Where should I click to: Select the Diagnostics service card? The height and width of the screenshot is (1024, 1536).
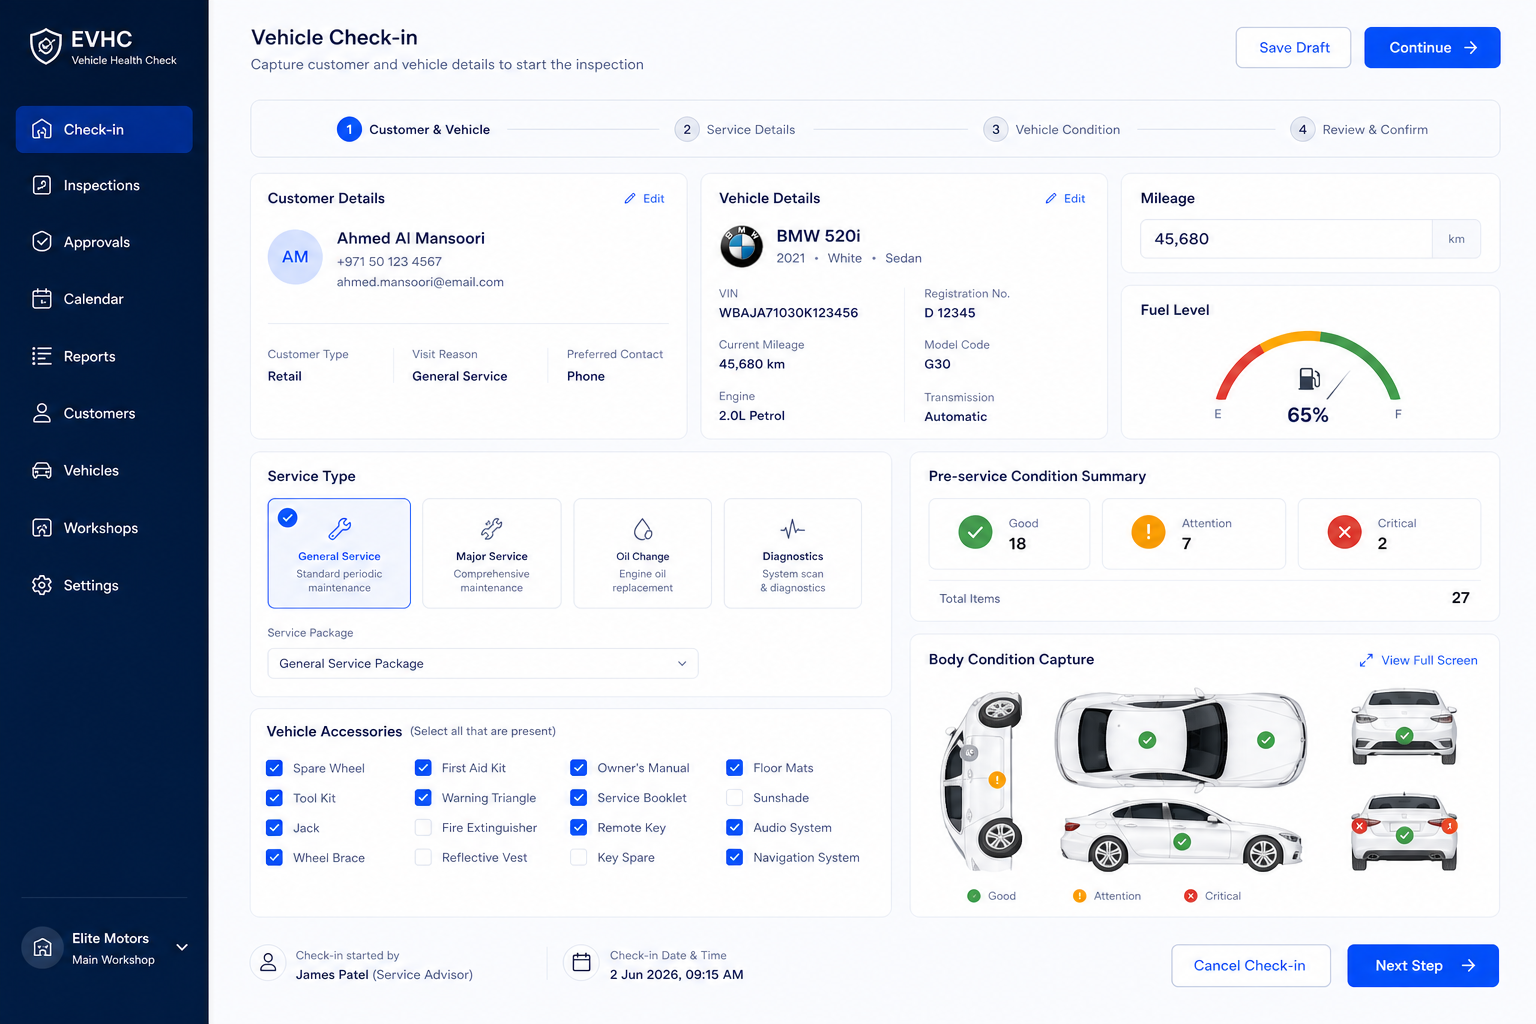coord(793,553)
